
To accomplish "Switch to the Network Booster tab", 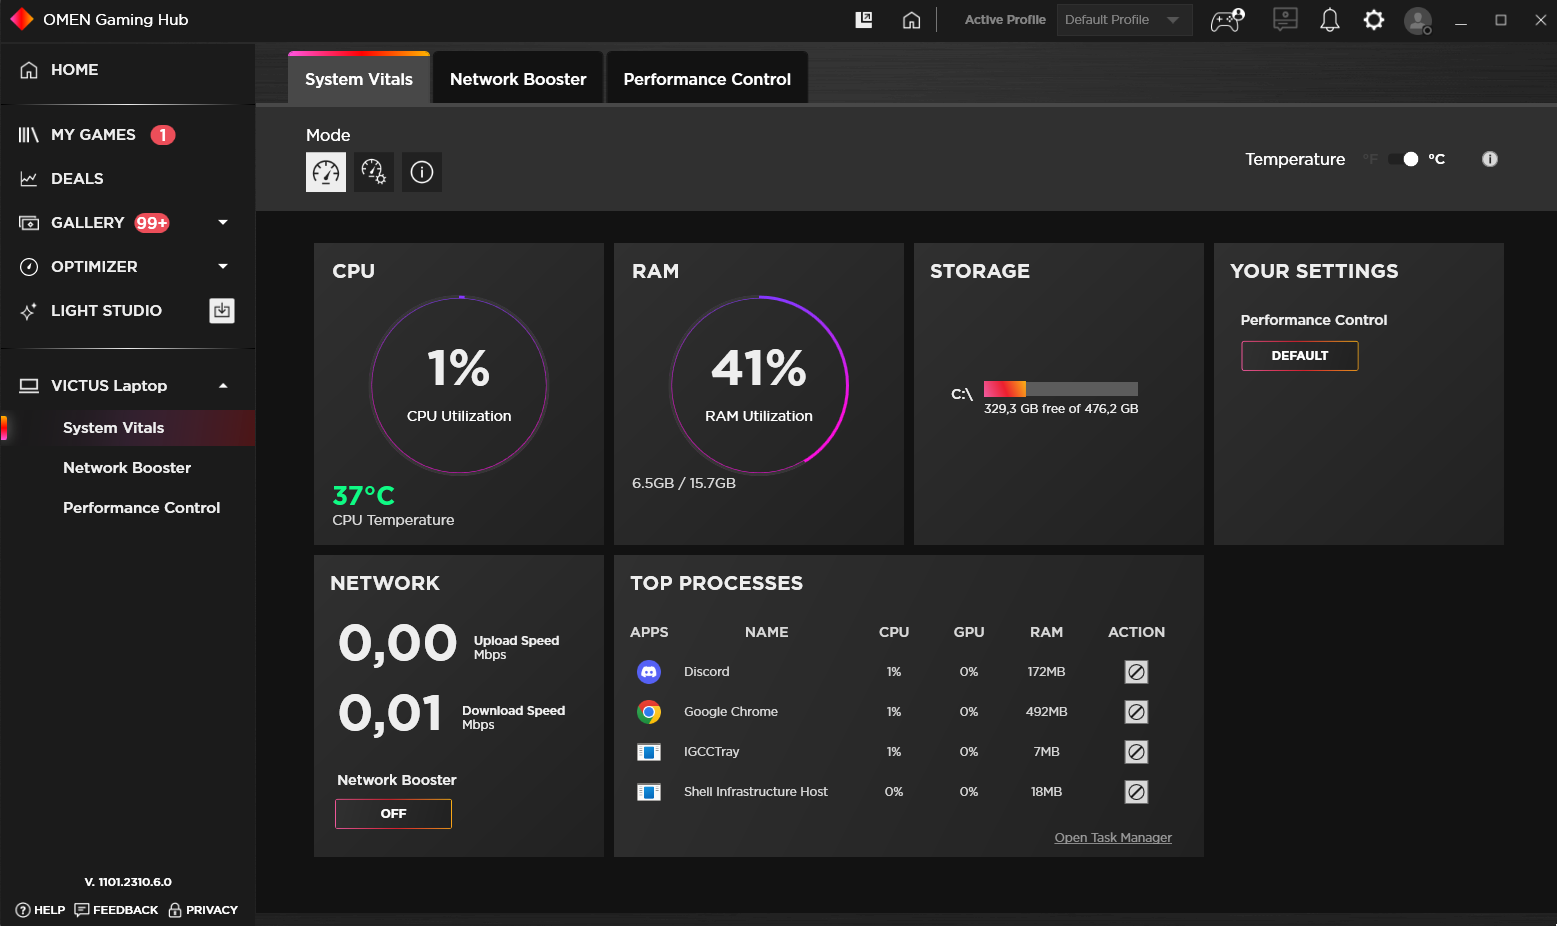I will 518,79.
